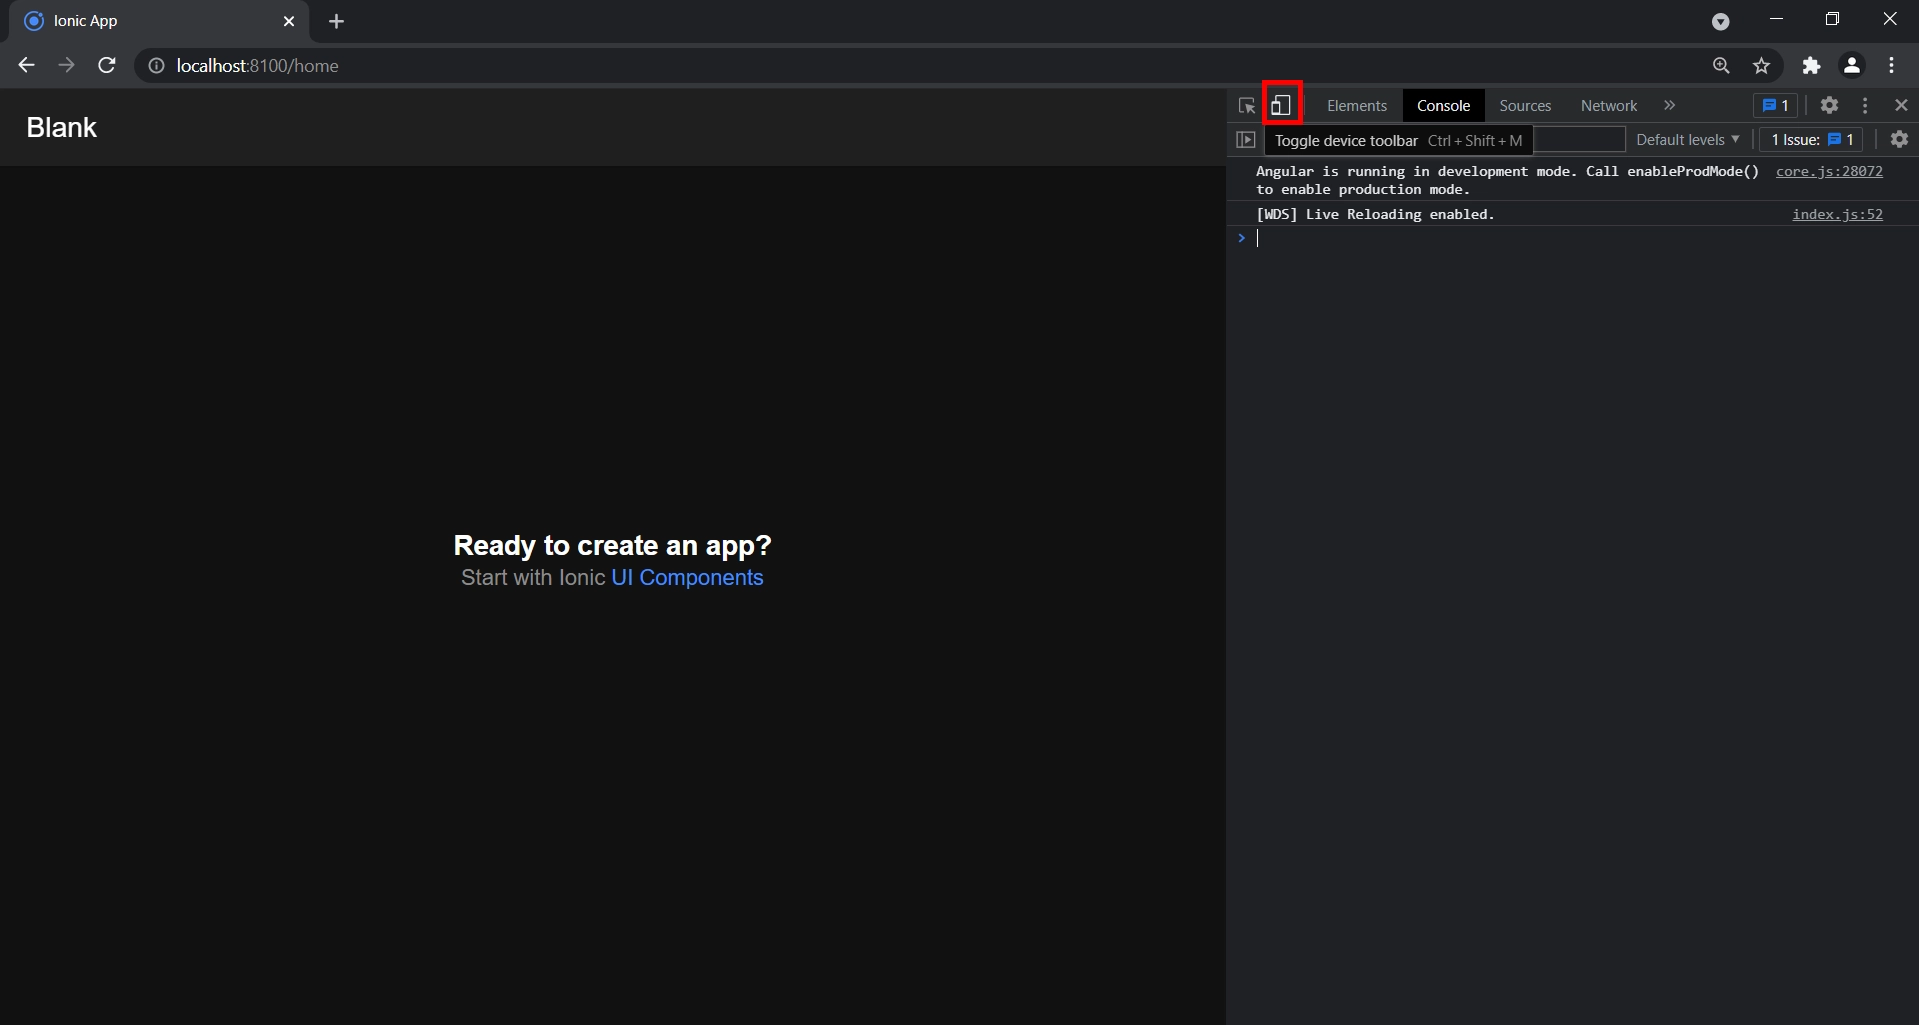Switch to the Network panel
The width and height of the screenshot is (1919, 1025).
(1607, 105)
